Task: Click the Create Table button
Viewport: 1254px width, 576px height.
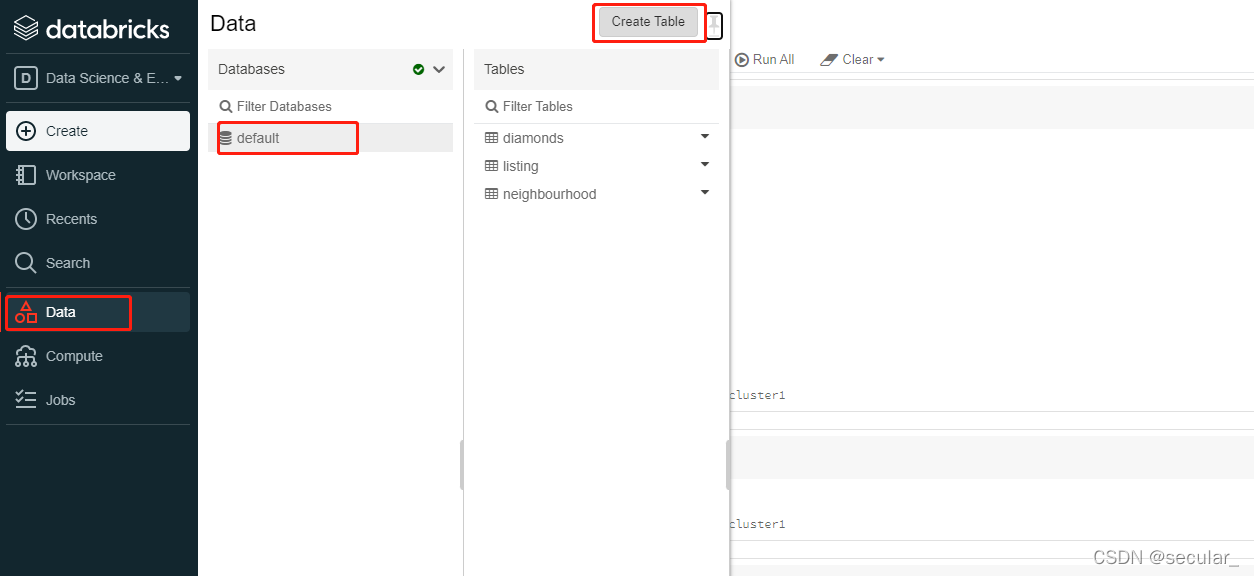Action: [x=648, y=22]
